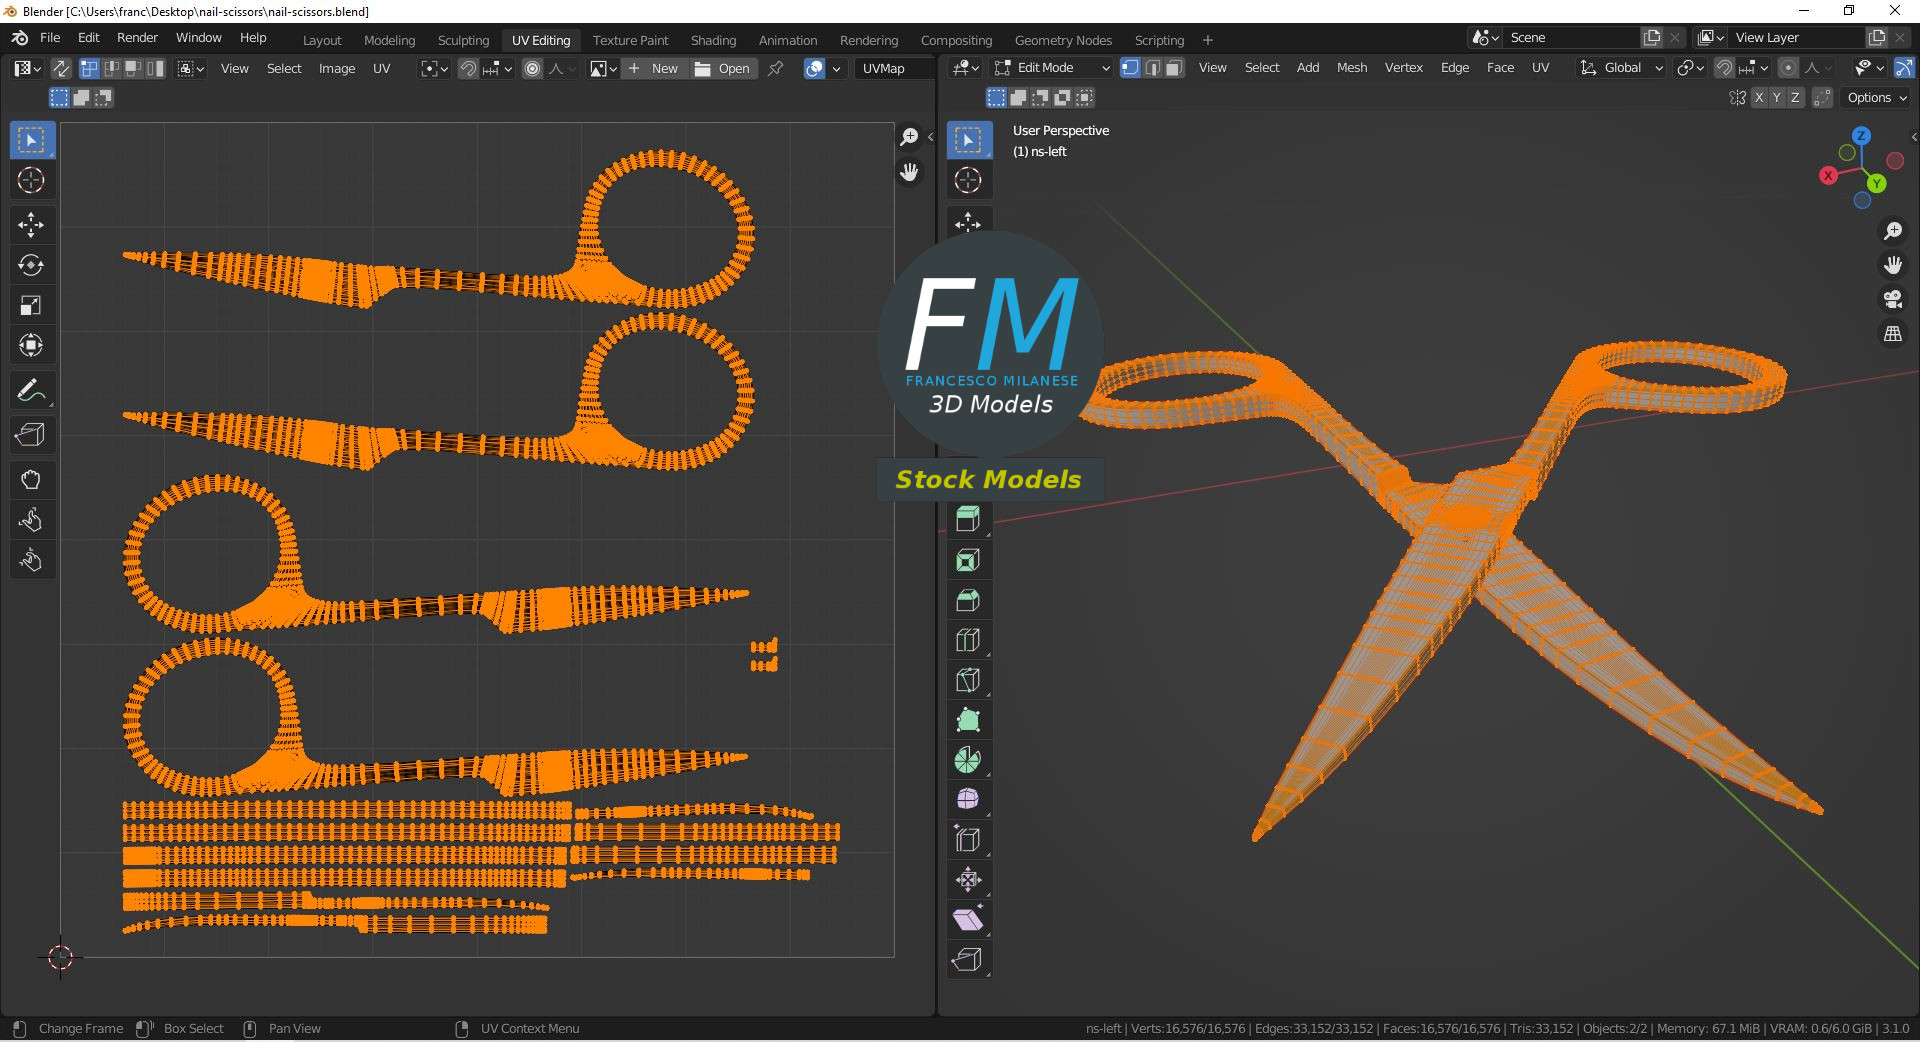Enable UV edge selection mode

pyautogui.click(x=112, y=68)
